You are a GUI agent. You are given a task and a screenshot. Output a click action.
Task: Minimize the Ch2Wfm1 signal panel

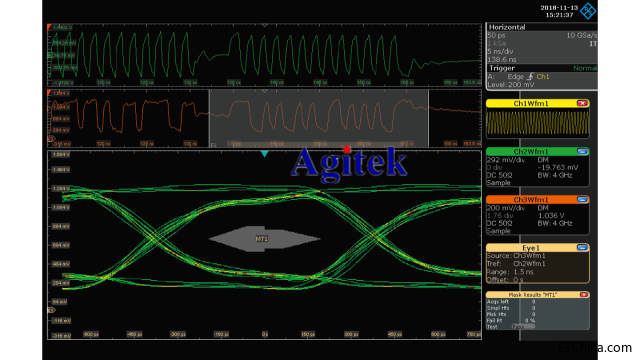[582, 151]
